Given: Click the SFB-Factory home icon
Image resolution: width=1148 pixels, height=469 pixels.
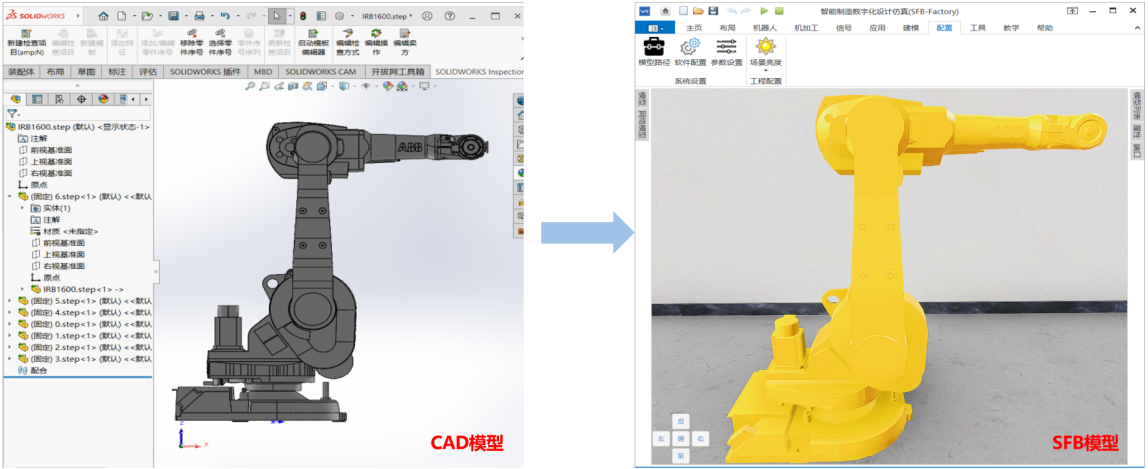Looking at the screenshot, I should pos(666,11).
